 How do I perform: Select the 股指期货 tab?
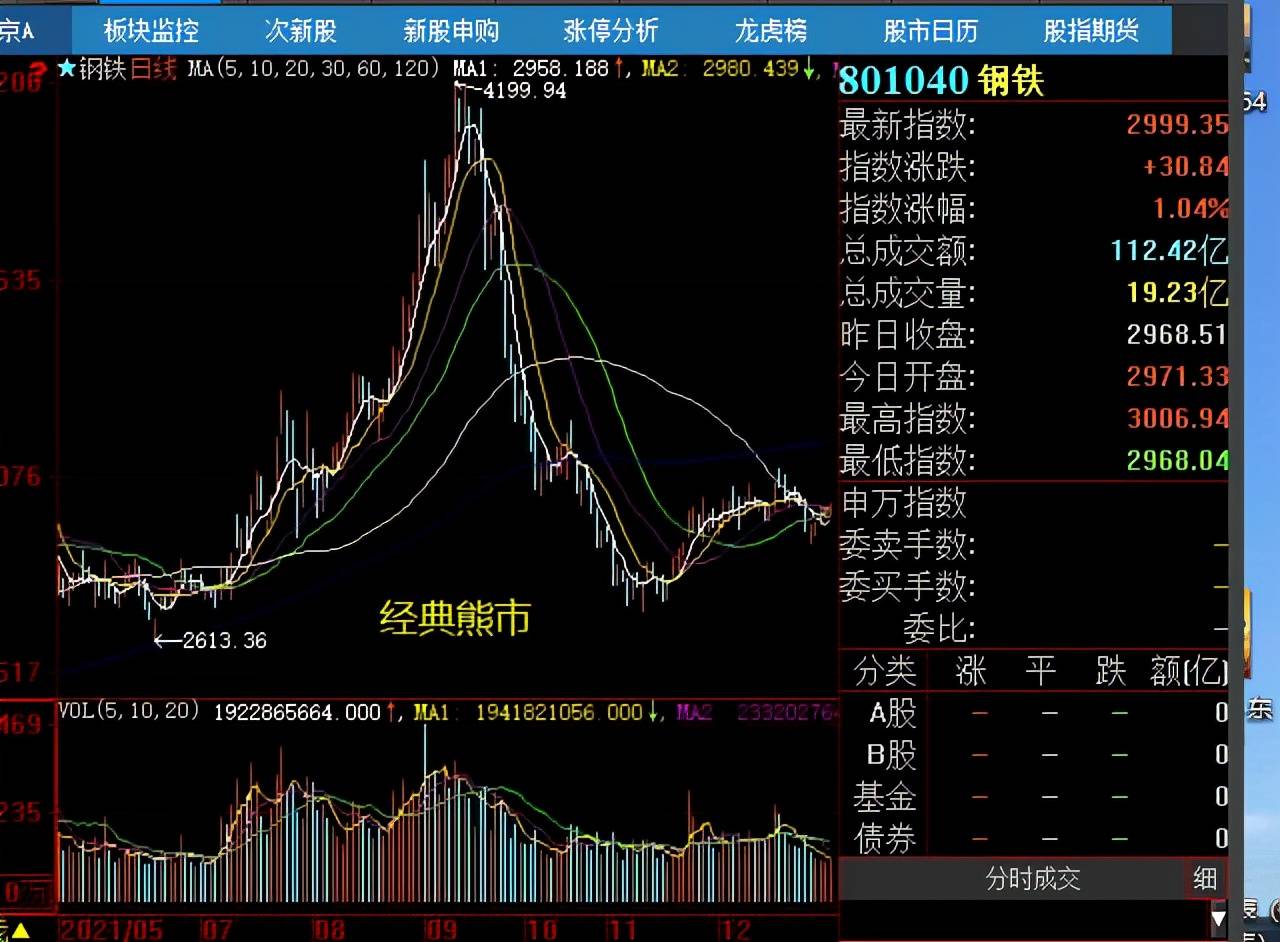pos(1091,31)
